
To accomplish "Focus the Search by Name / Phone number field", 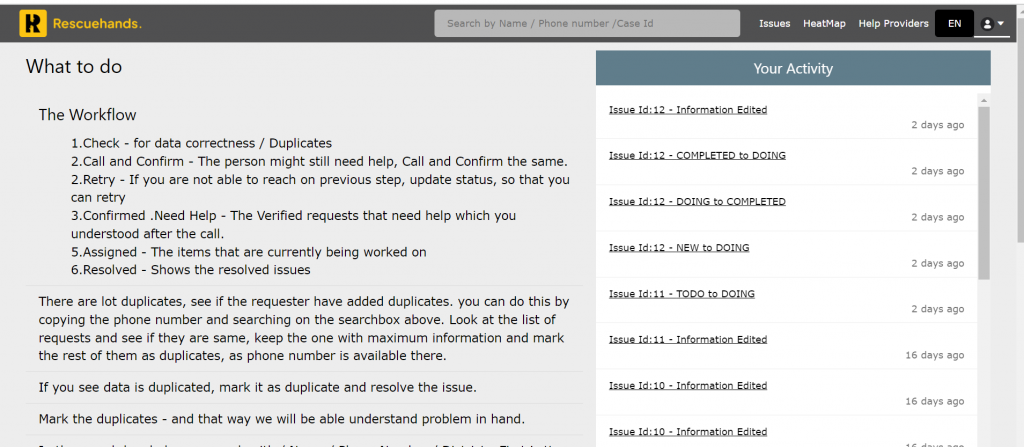I will pyautogui.click(x=587, y=23).
